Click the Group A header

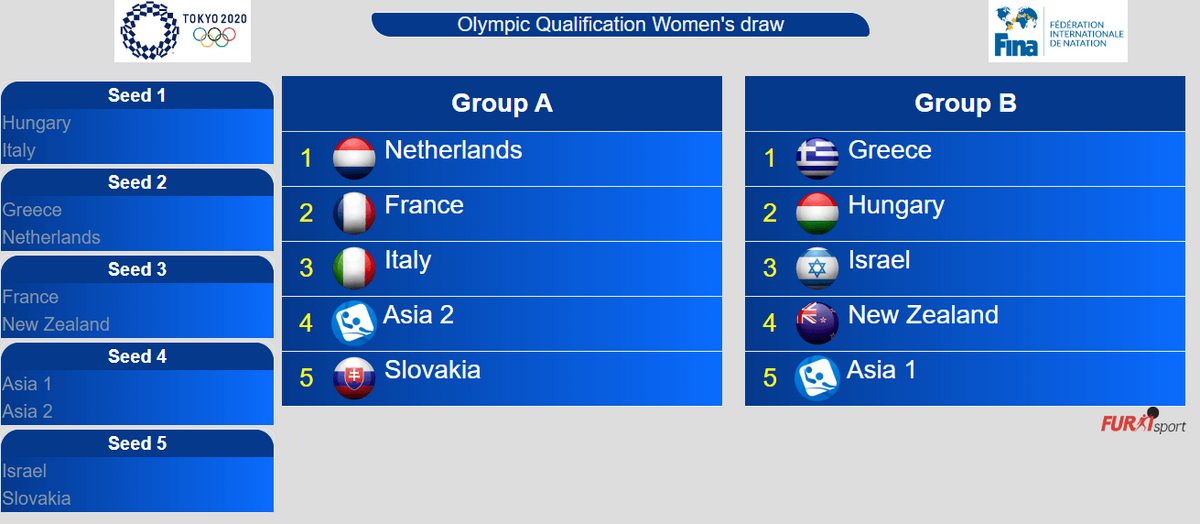click(x=502, y=103)
